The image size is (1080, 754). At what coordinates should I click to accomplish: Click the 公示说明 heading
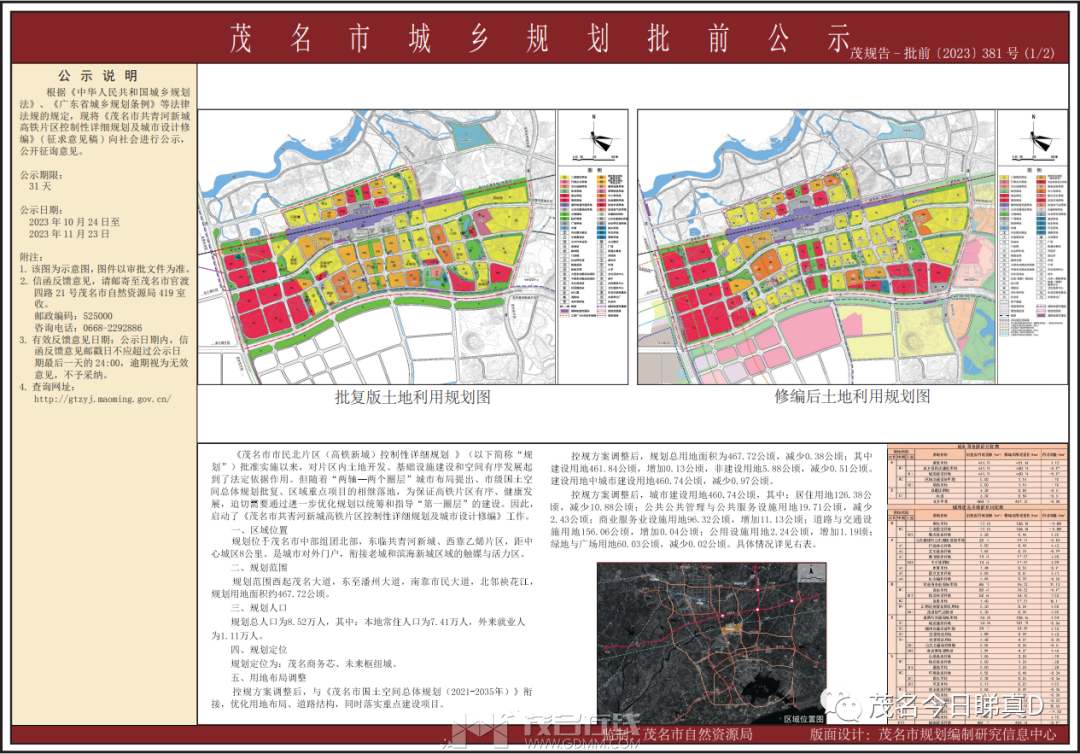point(98,76)
